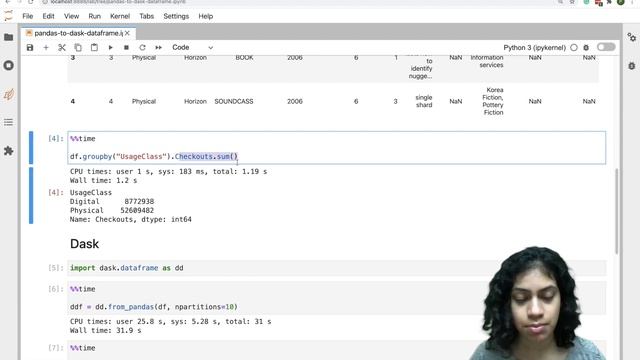Screen dimensions: 640x360
Task: Open the Table of Contents panel
Action: (8, 122)
